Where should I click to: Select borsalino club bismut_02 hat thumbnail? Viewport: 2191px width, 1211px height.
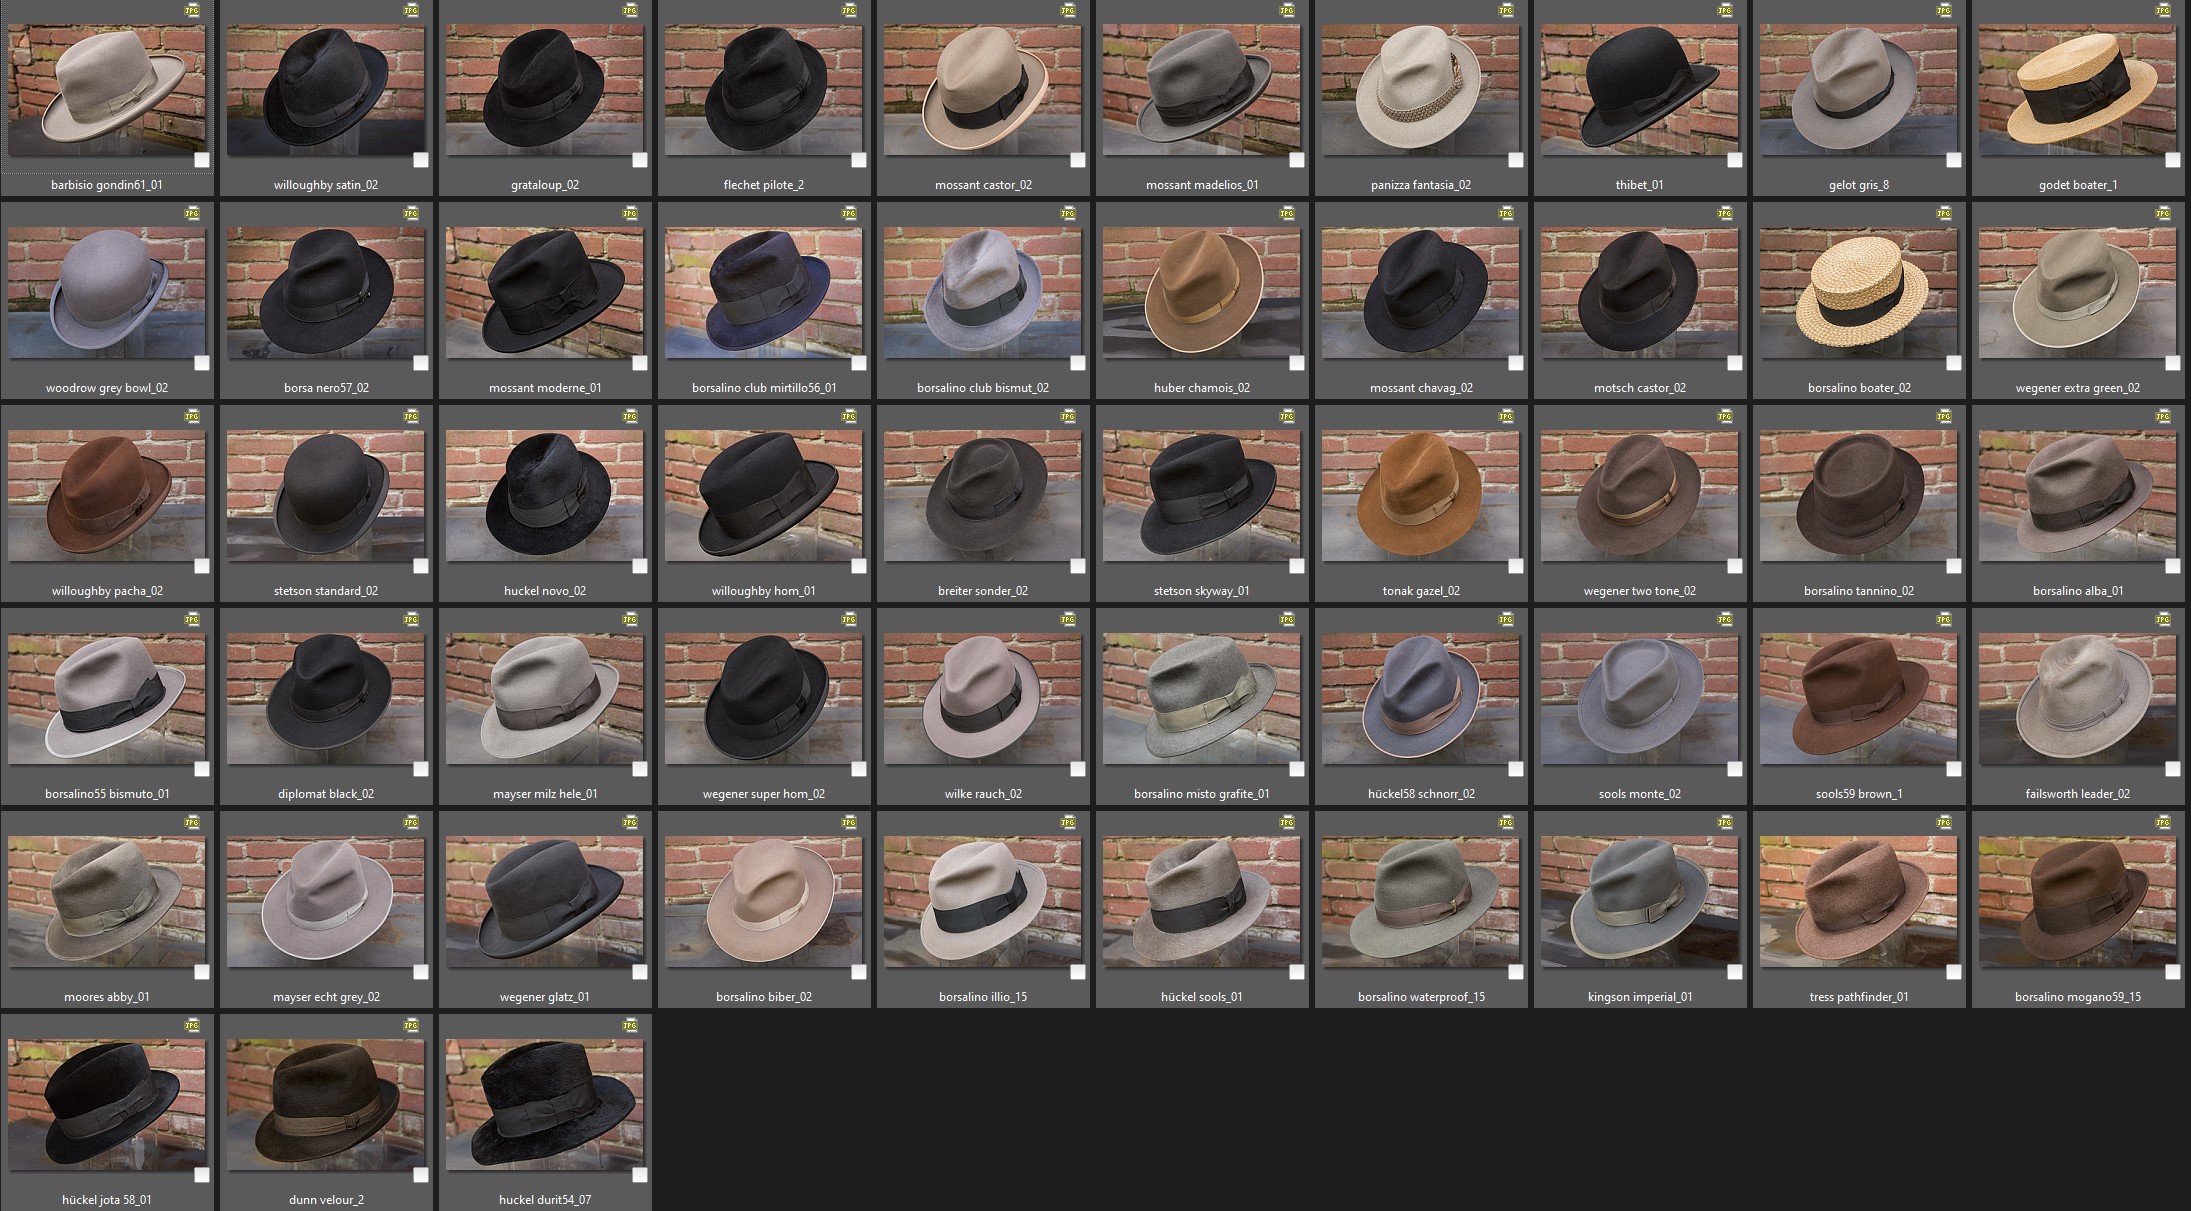983,293
